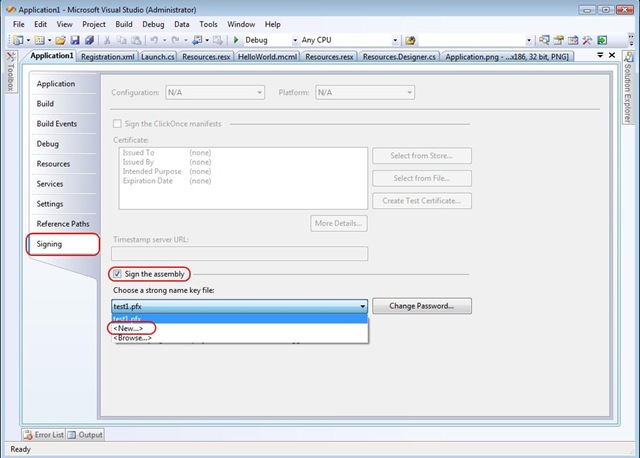This screenshot has width=640, height=458.
Task: Open the Configuration dropdown
Action: point(215,93)
